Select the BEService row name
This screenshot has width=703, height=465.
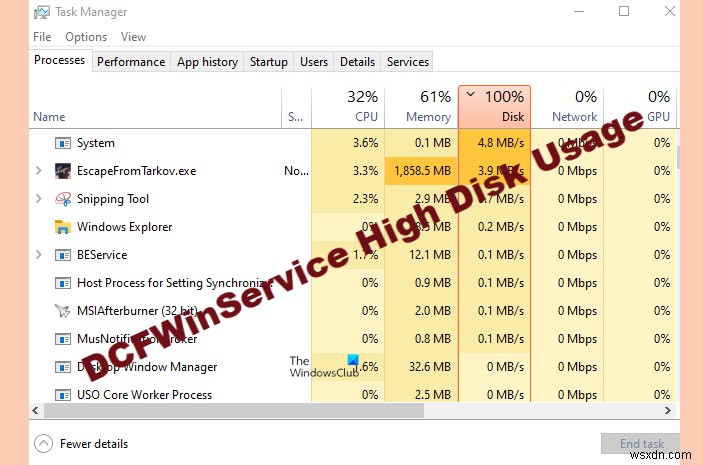coord(102,255)
